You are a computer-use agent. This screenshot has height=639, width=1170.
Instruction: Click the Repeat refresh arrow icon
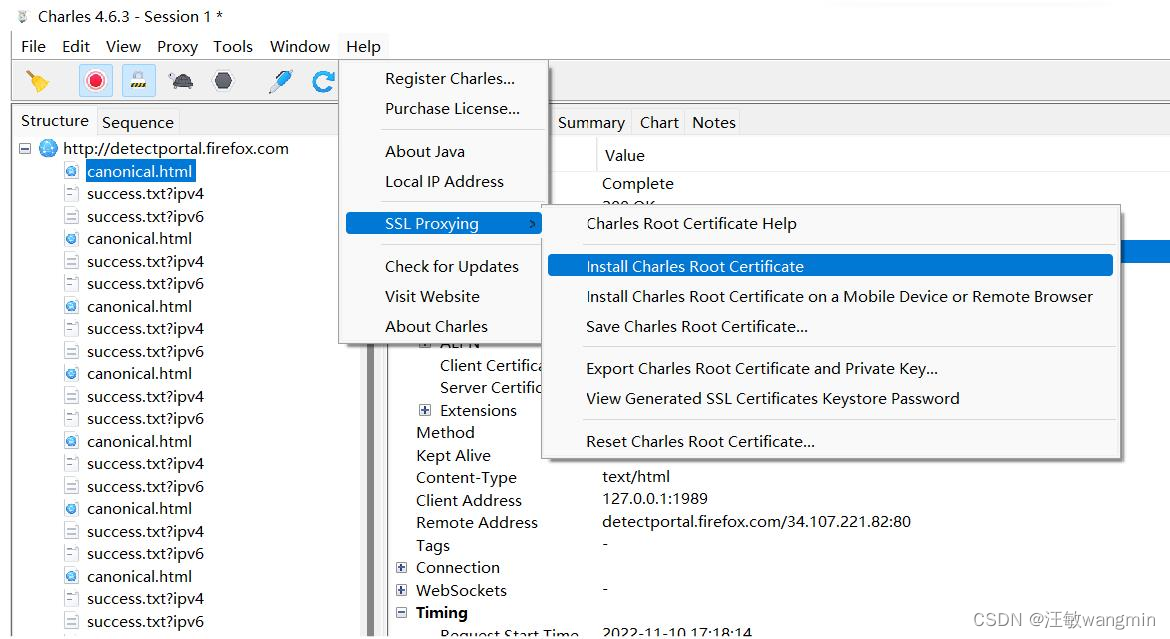coord(323,81)
